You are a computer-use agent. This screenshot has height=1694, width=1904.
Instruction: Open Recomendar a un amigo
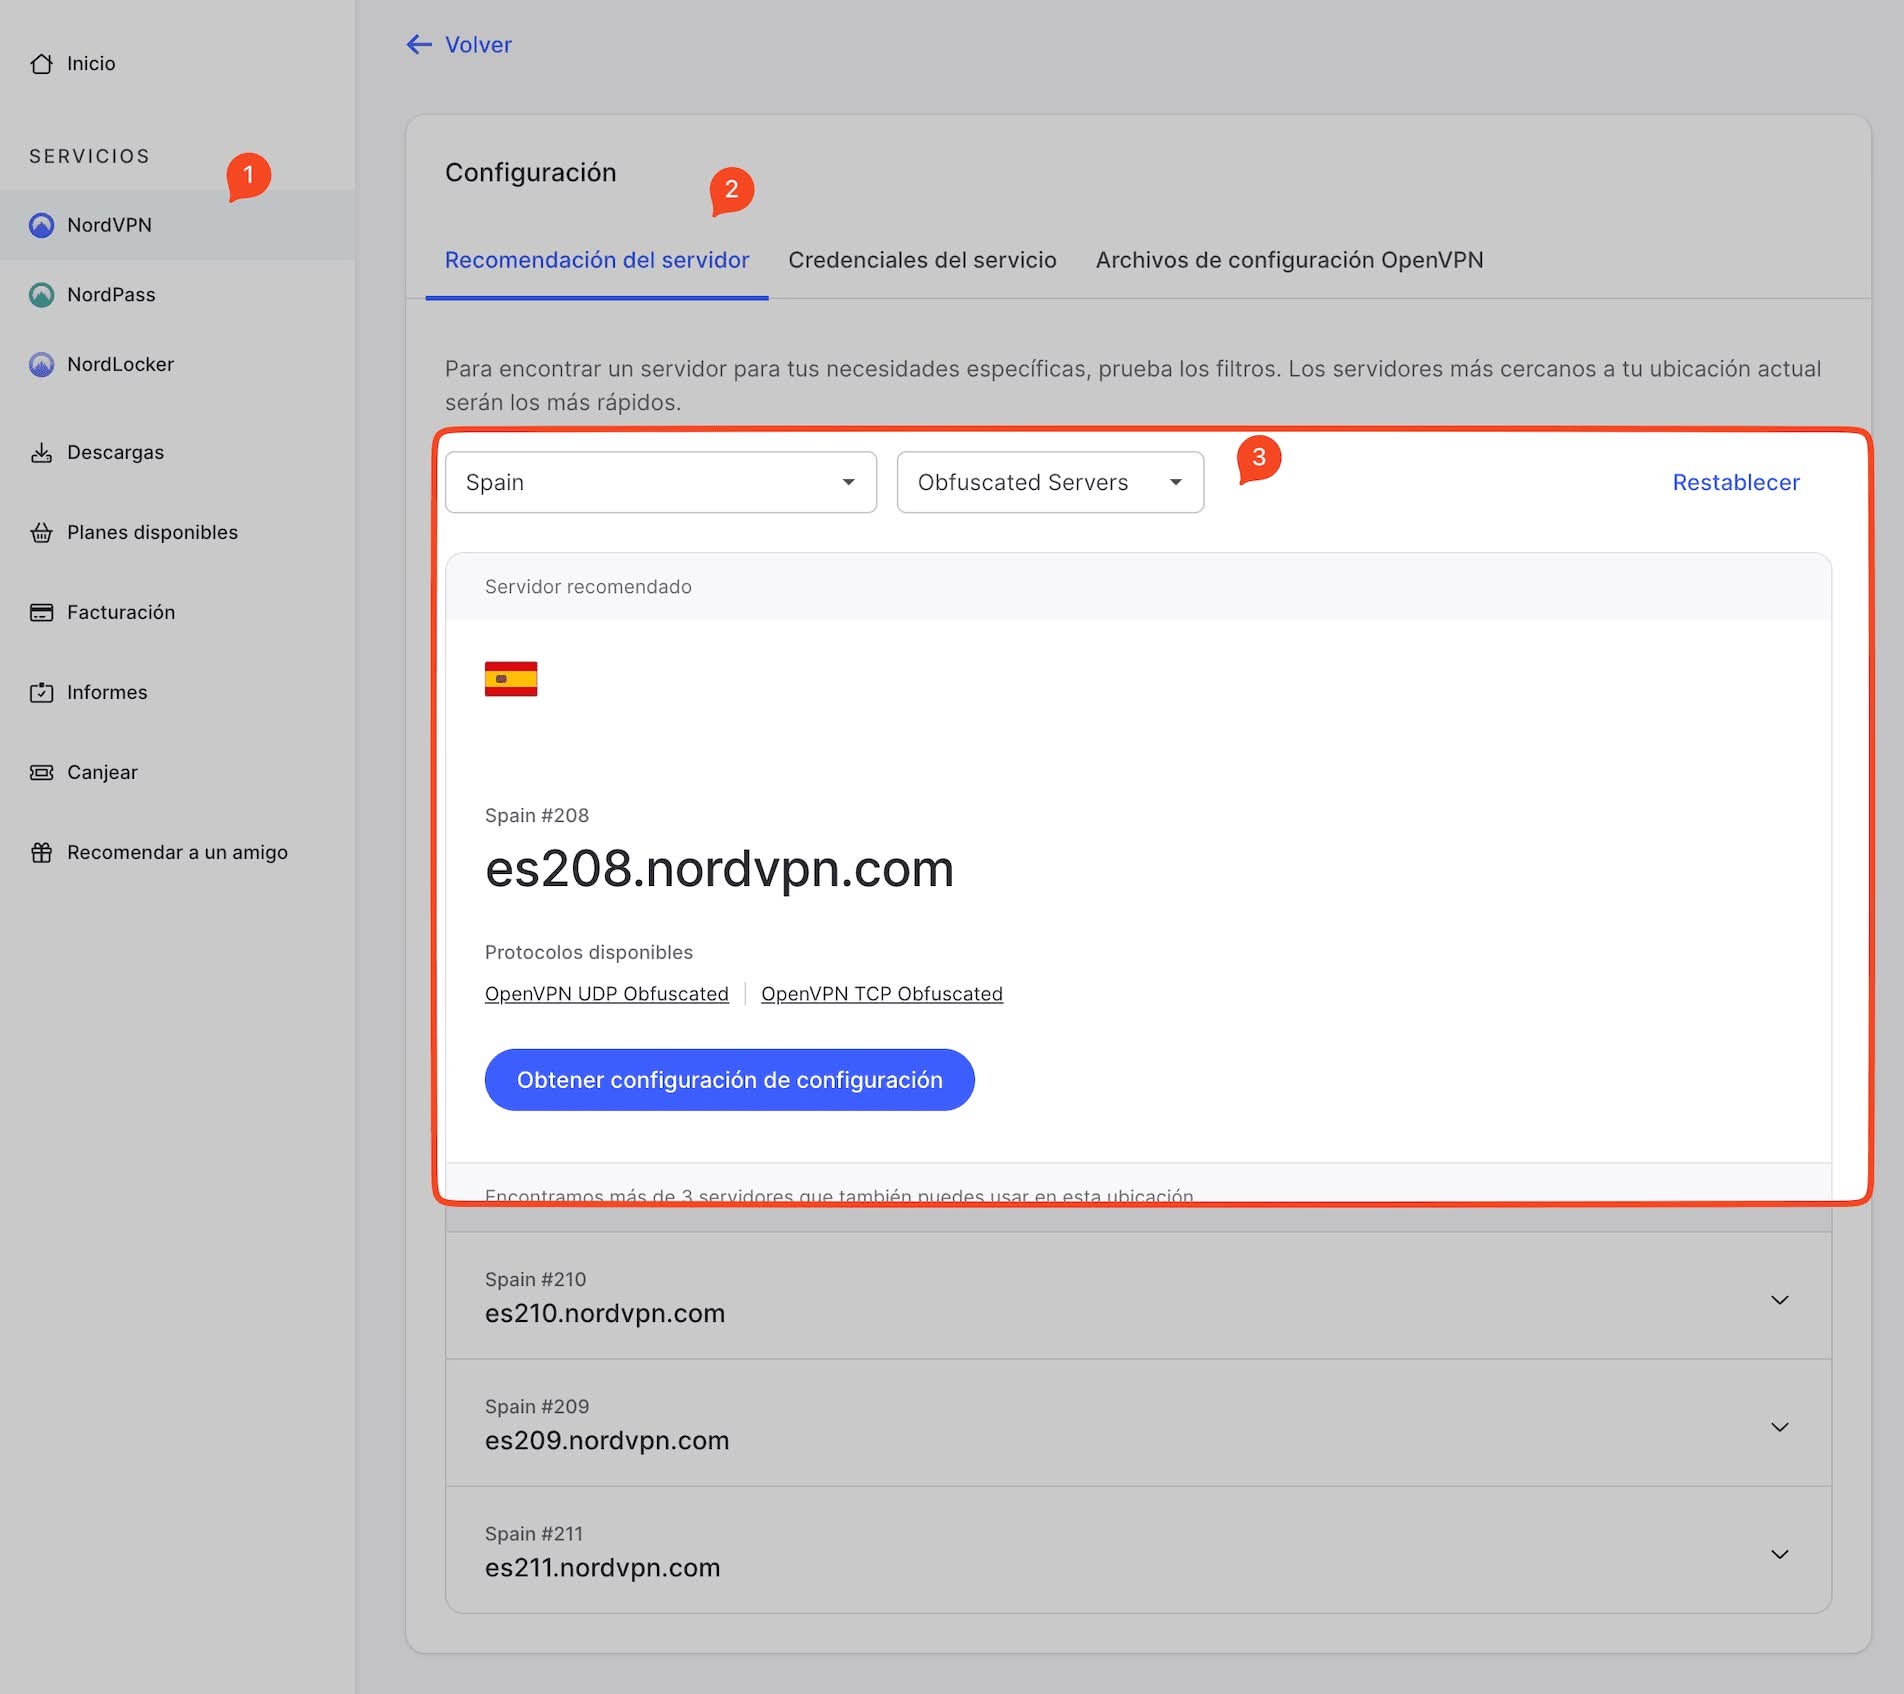(x=177, y=853)
